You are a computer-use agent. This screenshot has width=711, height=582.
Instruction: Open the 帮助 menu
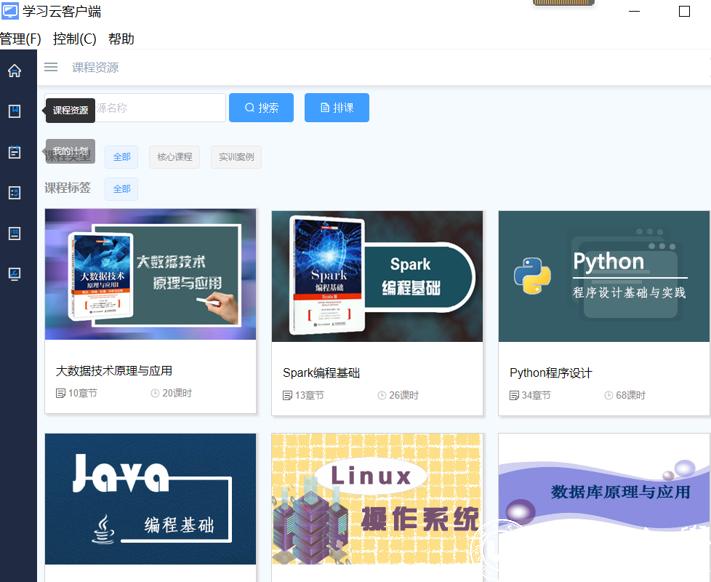click(x=121, y=39)
